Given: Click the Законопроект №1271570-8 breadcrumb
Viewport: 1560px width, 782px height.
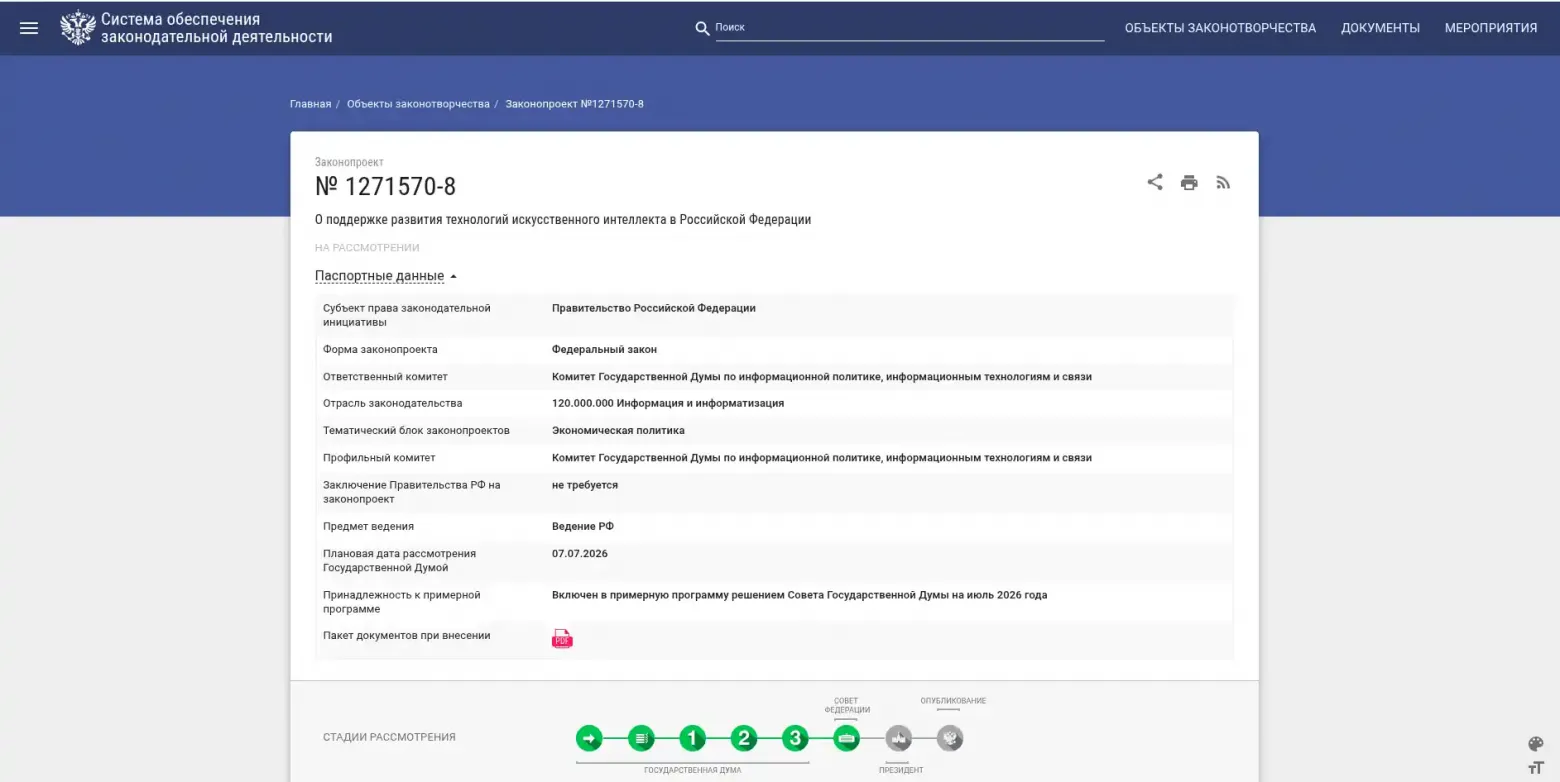Looking at the screenshot, I should coord(574,104).
